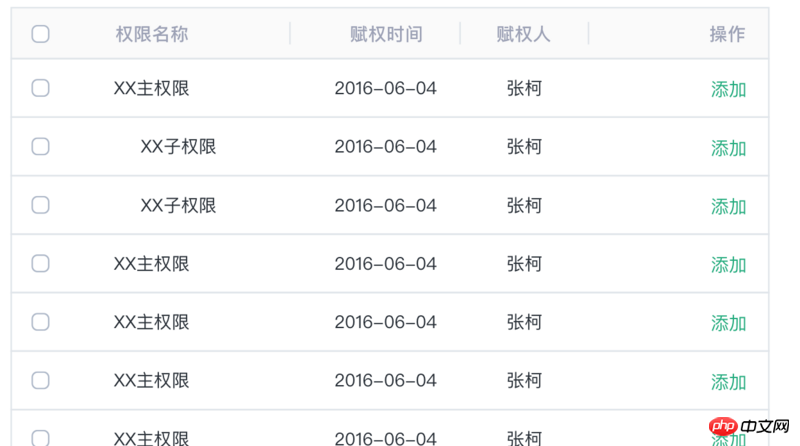Tick checkbox of the first XX子权限 row

coord(40,147)
